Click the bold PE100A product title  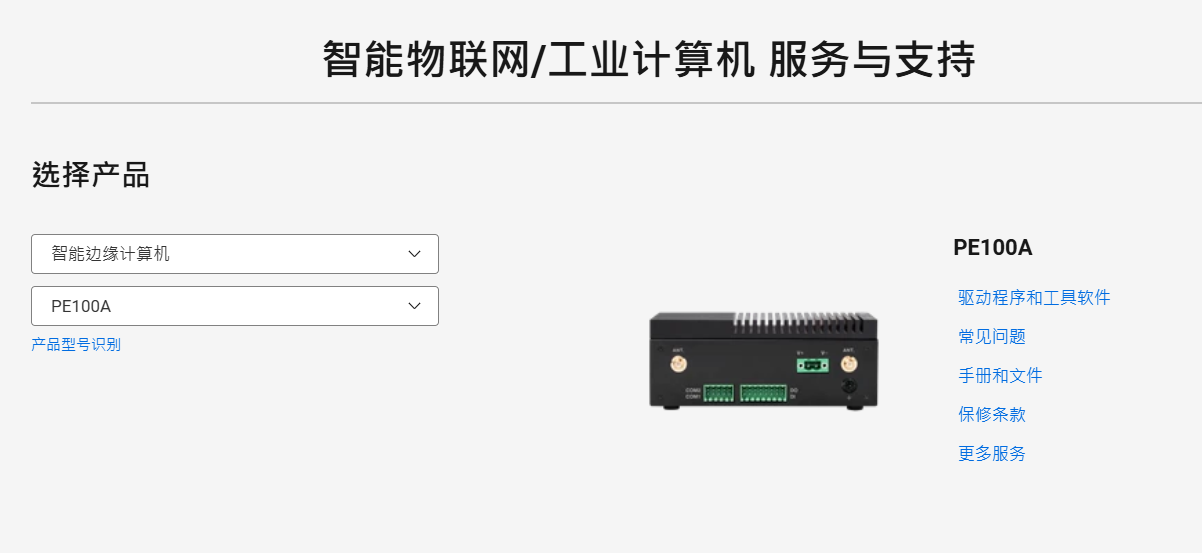tap(993, 248)
